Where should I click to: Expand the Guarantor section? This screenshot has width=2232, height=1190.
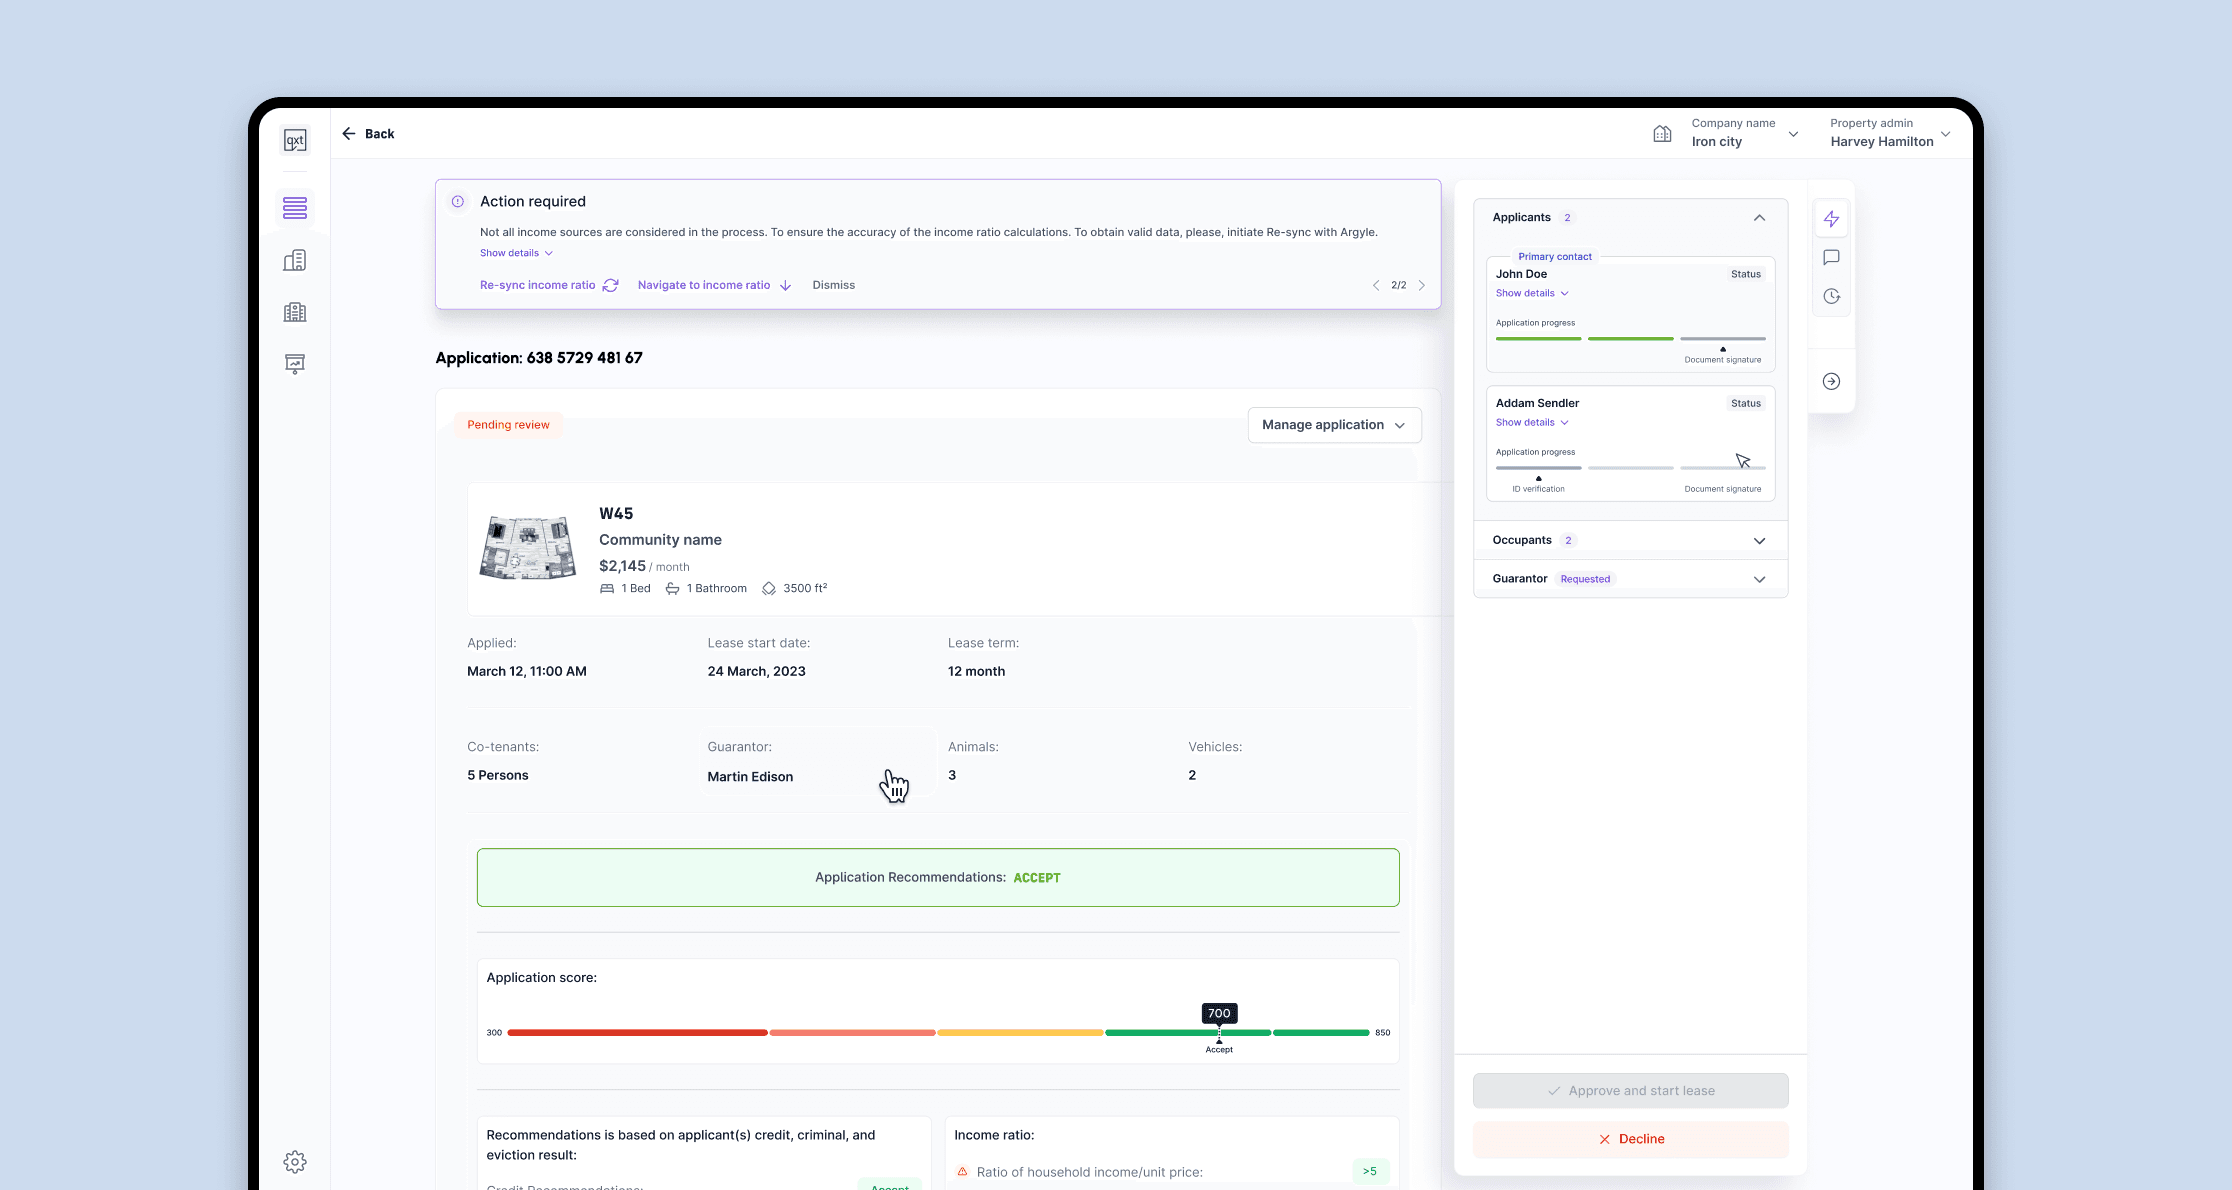pyautogui.click(x=1759, y=579)
